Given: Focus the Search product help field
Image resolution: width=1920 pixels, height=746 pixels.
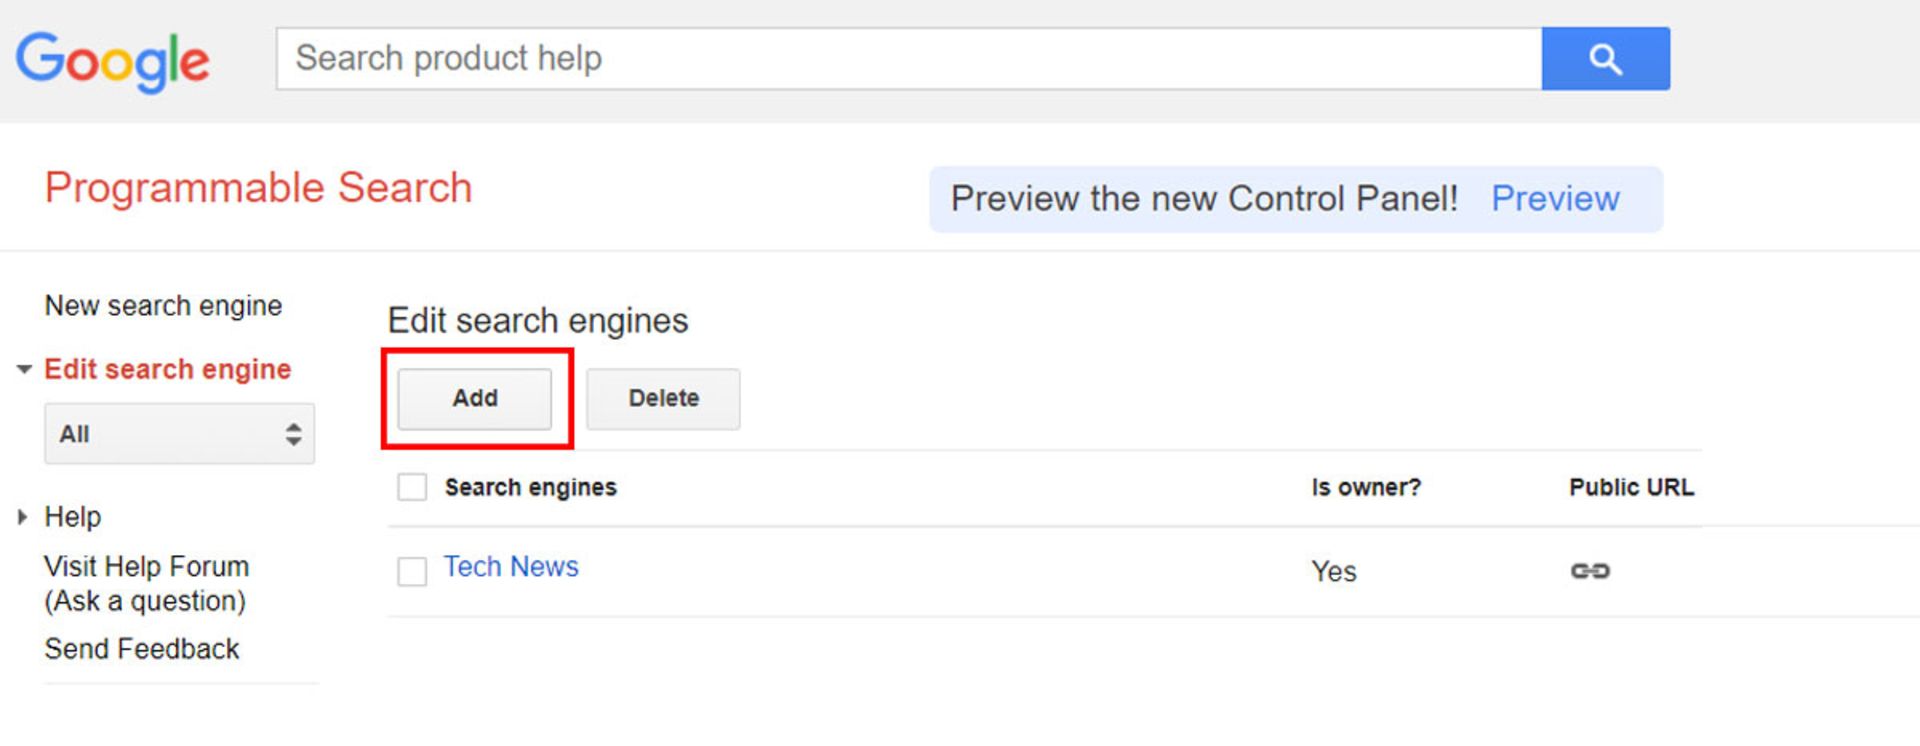Looking at the screenshot, I should pos(908,59).
